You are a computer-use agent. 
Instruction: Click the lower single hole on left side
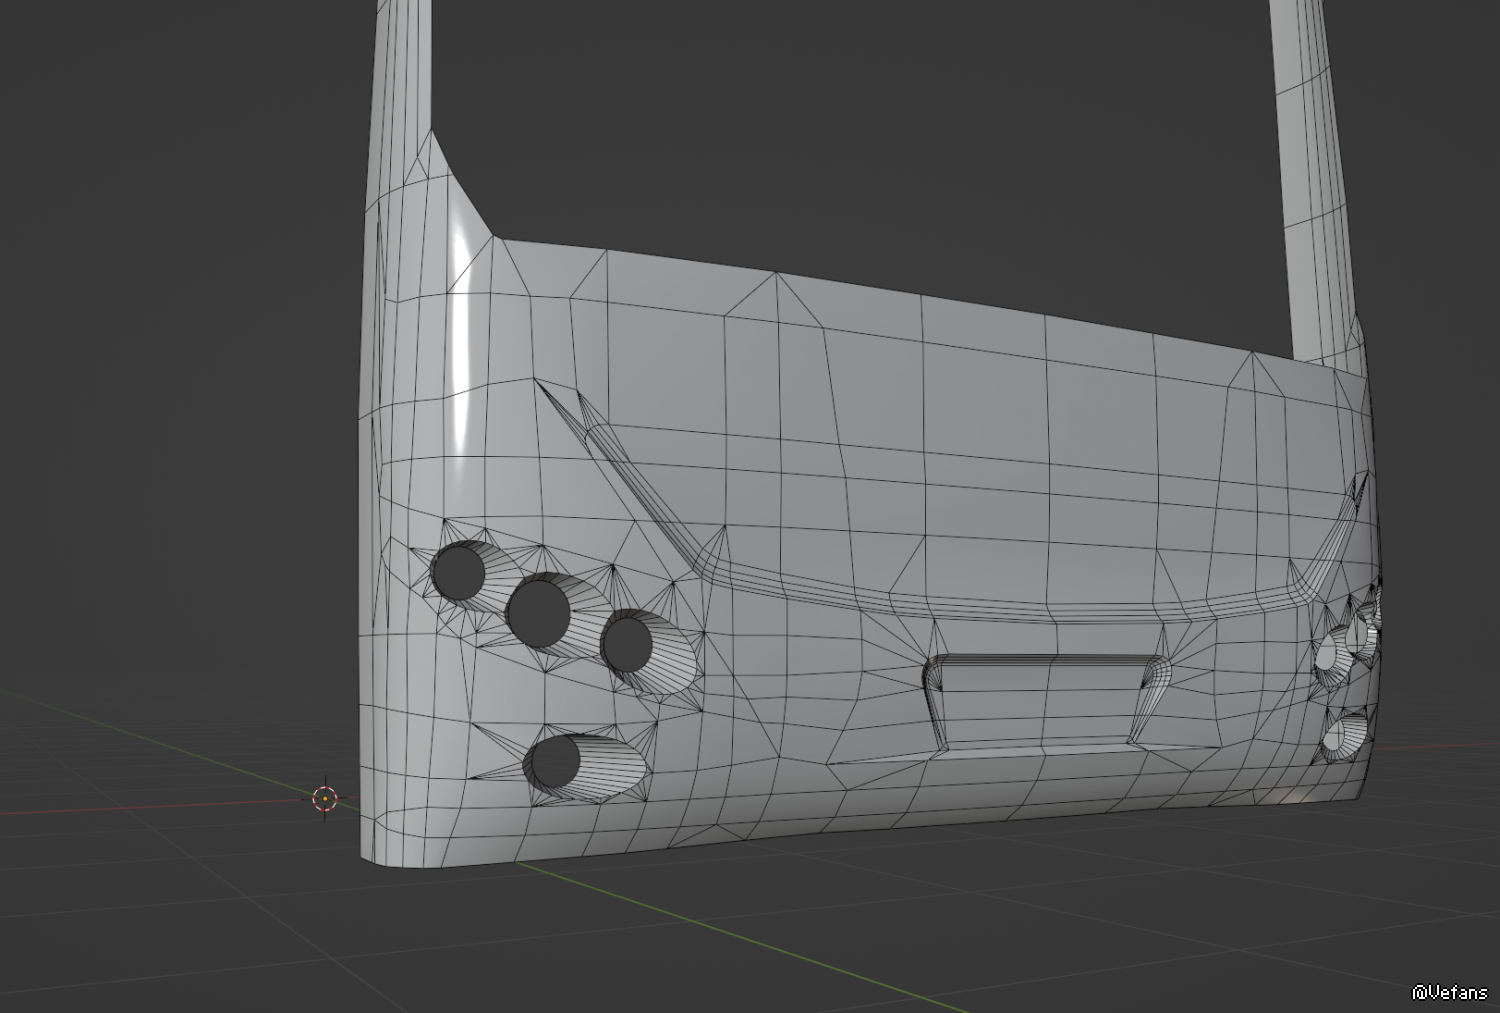555,763
